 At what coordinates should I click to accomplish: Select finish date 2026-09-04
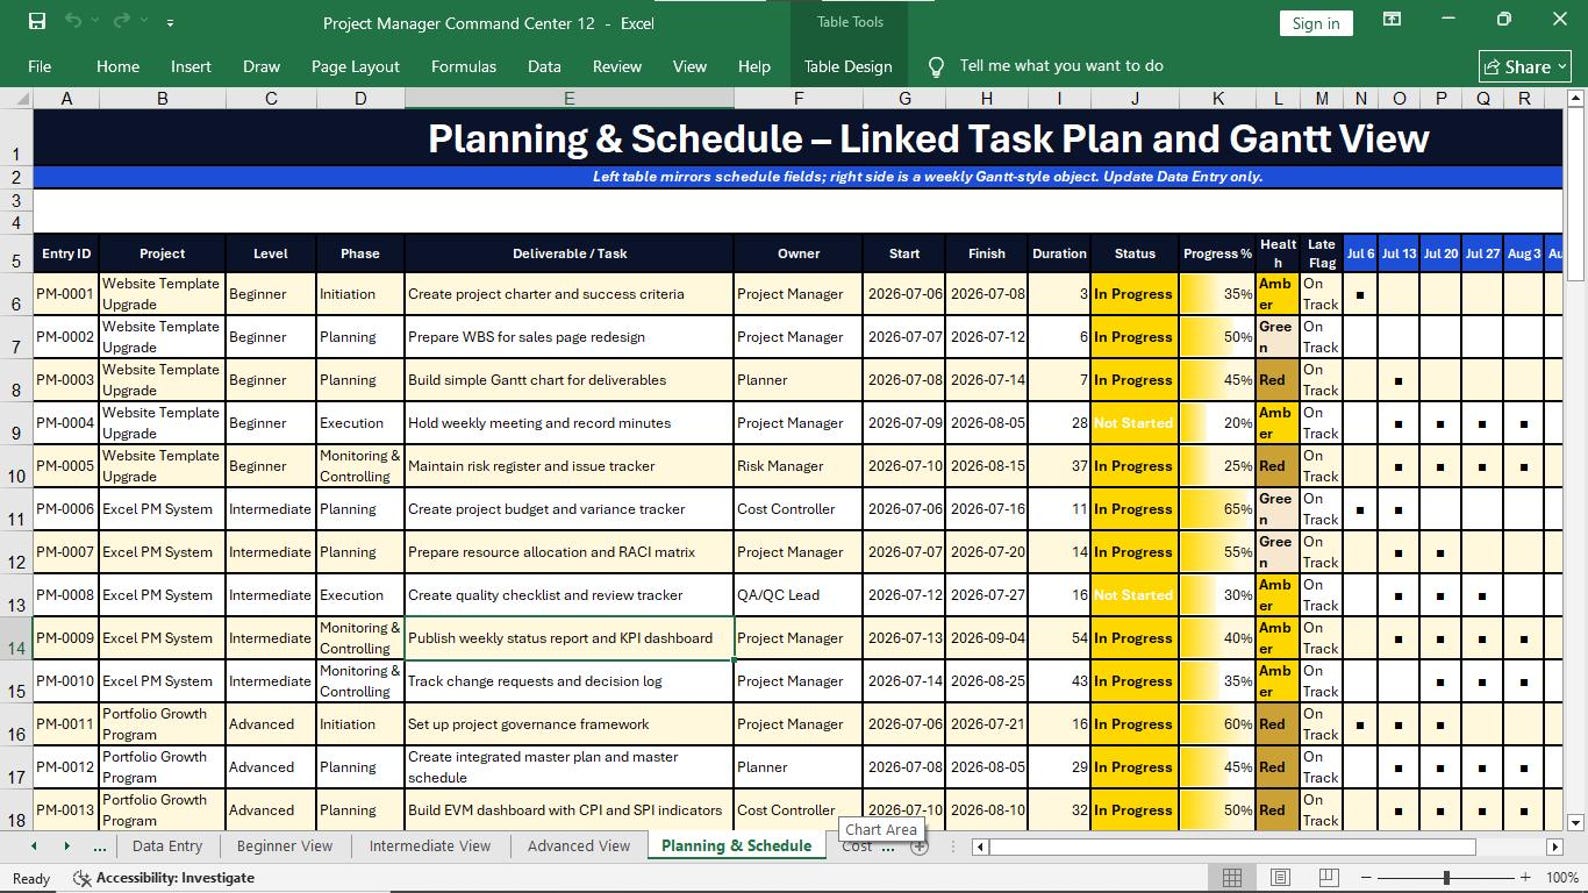[x=986, y=638]
